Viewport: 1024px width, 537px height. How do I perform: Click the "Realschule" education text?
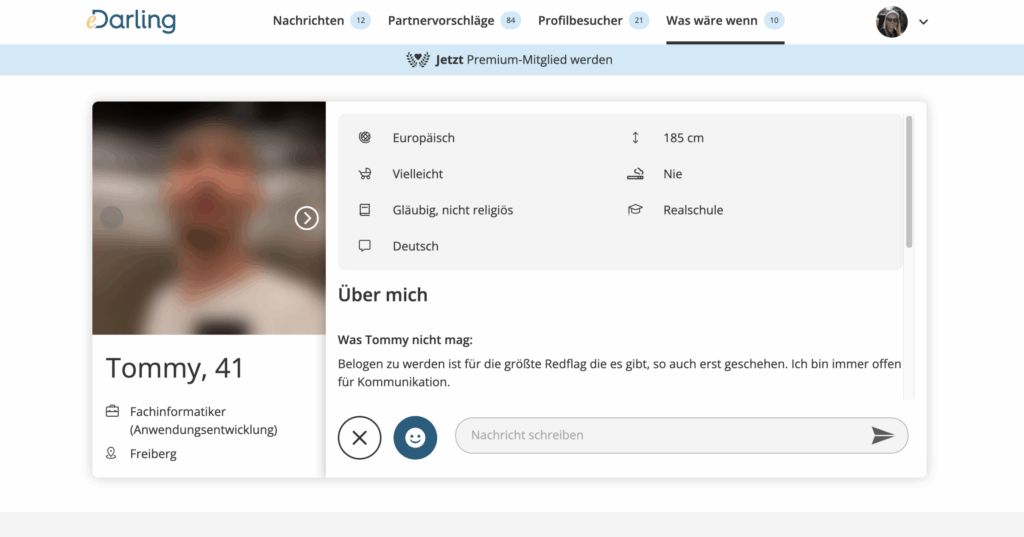tap(693, 210)
